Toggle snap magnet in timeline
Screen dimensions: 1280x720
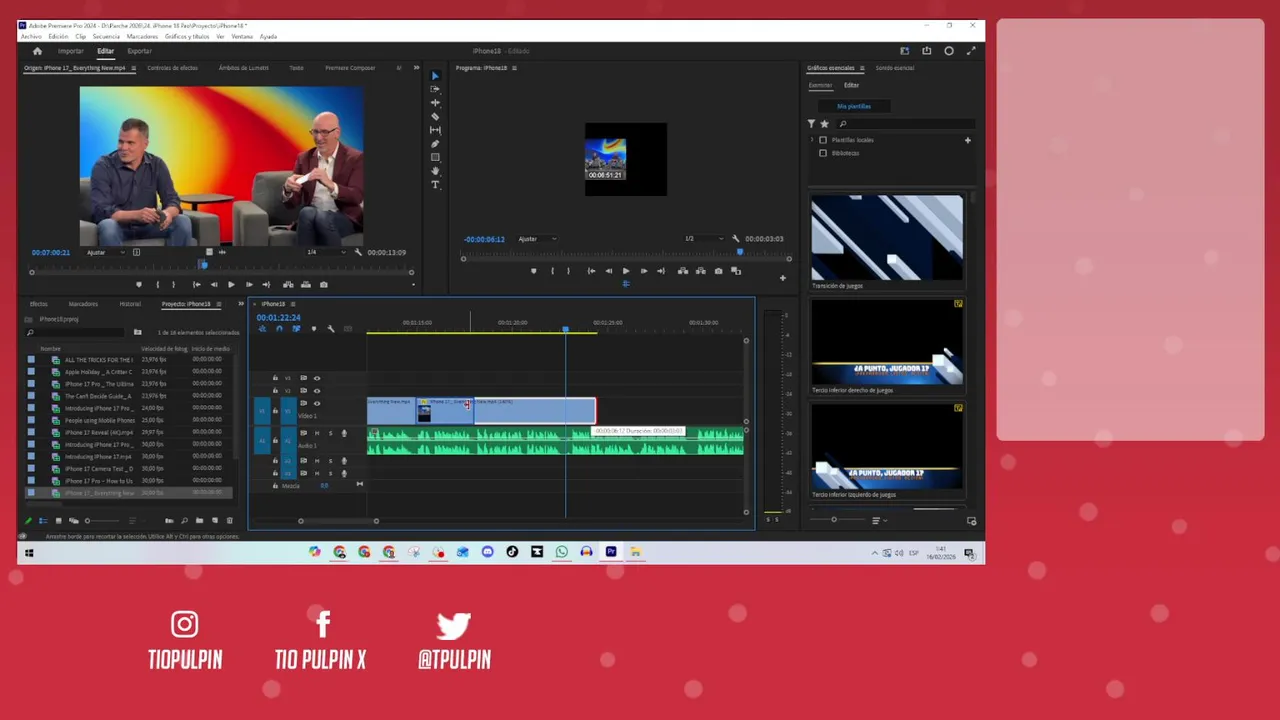279,329
